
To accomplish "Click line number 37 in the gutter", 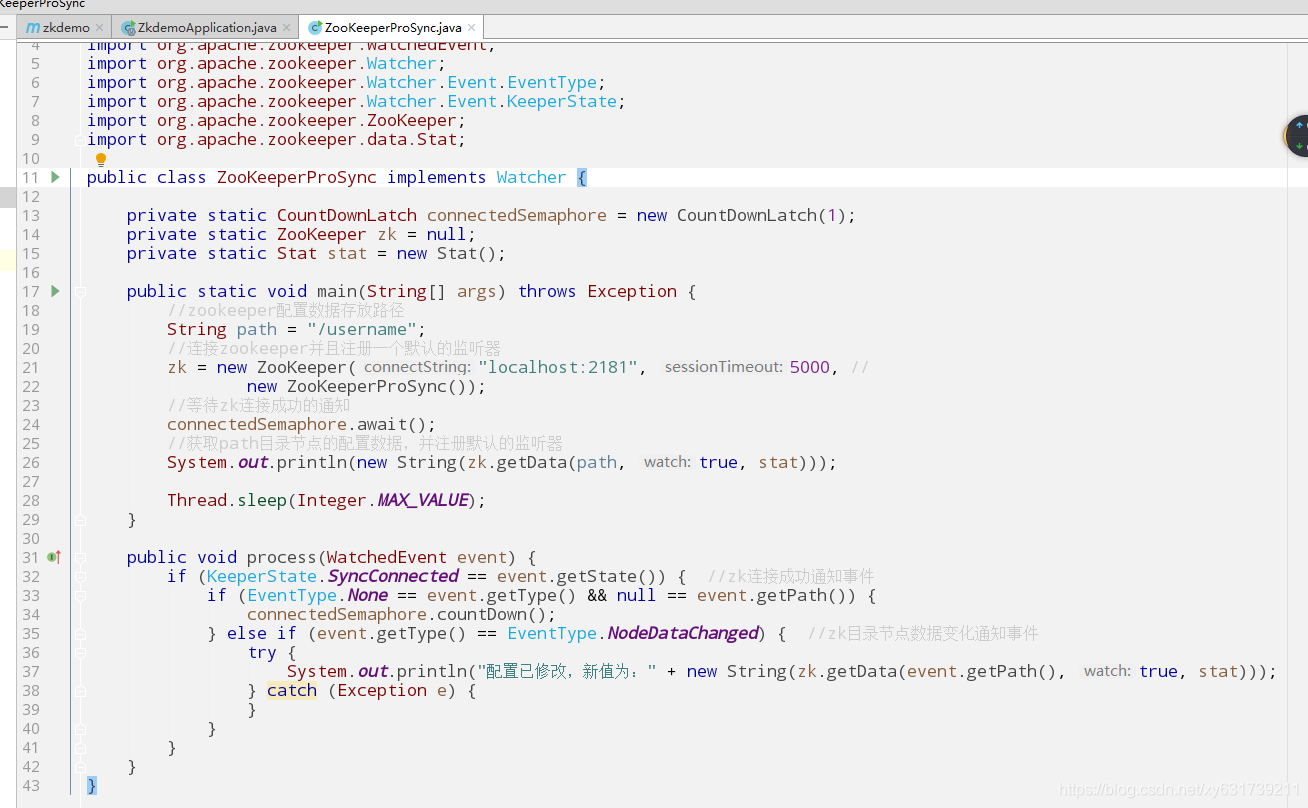I will tap(30, 671).
